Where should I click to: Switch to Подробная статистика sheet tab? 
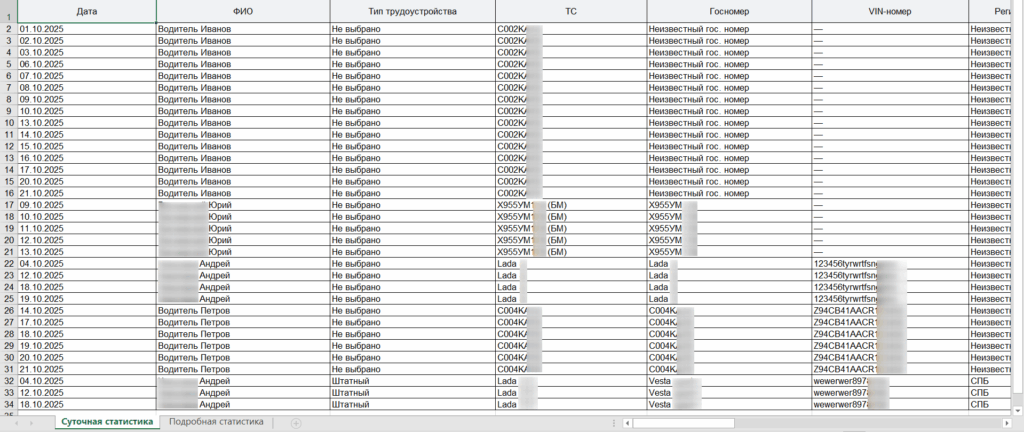pos(216,422)
